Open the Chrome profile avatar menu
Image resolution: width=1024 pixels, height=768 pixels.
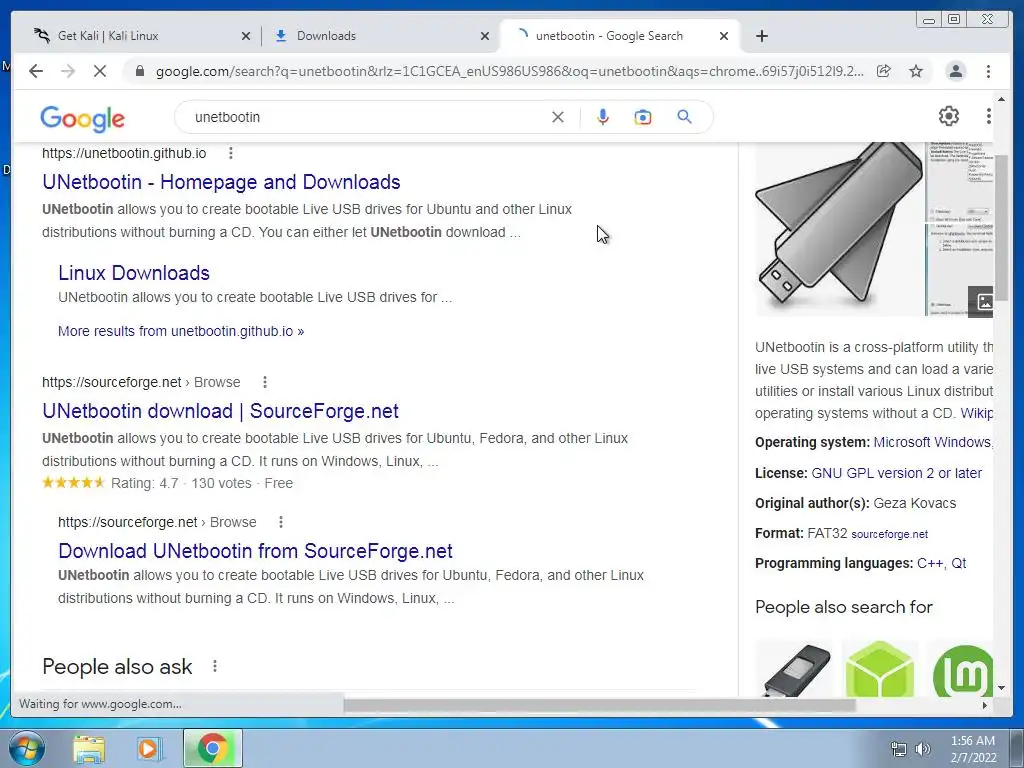click(x=955, y=71)
